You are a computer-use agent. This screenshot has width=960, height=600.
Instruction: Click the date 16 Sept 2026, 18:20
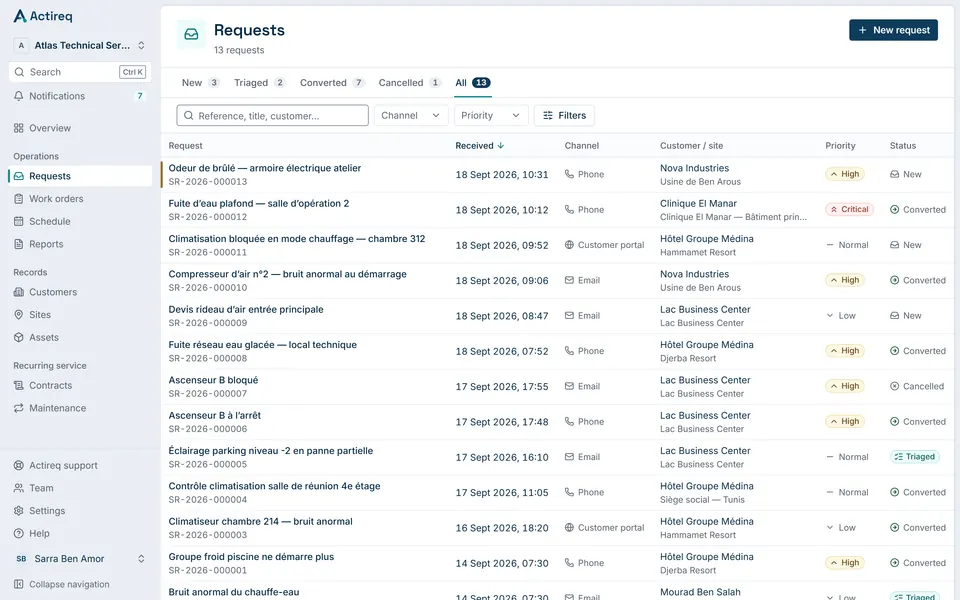tap(502, 528)
